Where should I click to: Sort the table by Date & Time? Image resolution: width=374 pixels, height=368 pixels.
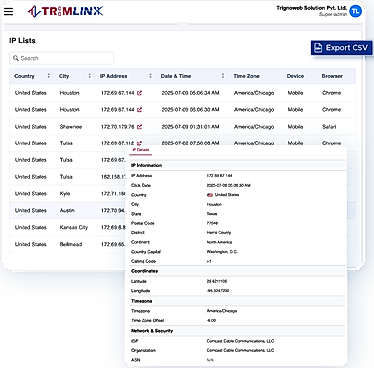coord(223,76)
